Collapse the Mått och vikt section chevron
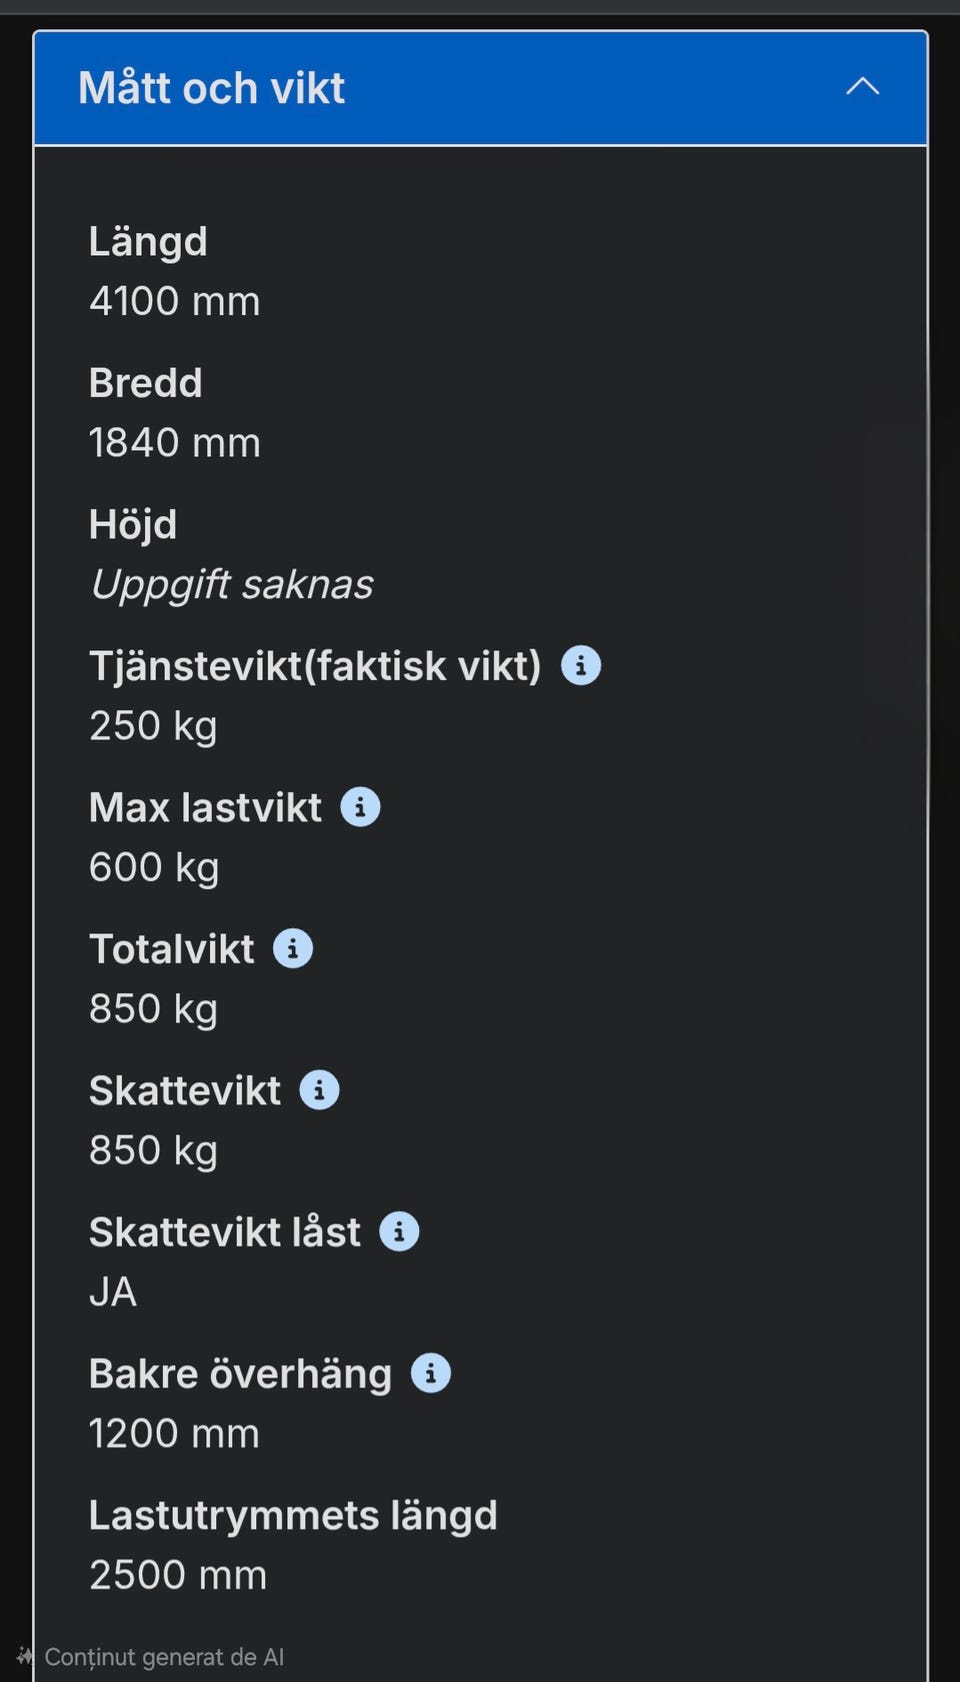The height and width of the screenshot is (1682, 960). 862,87
